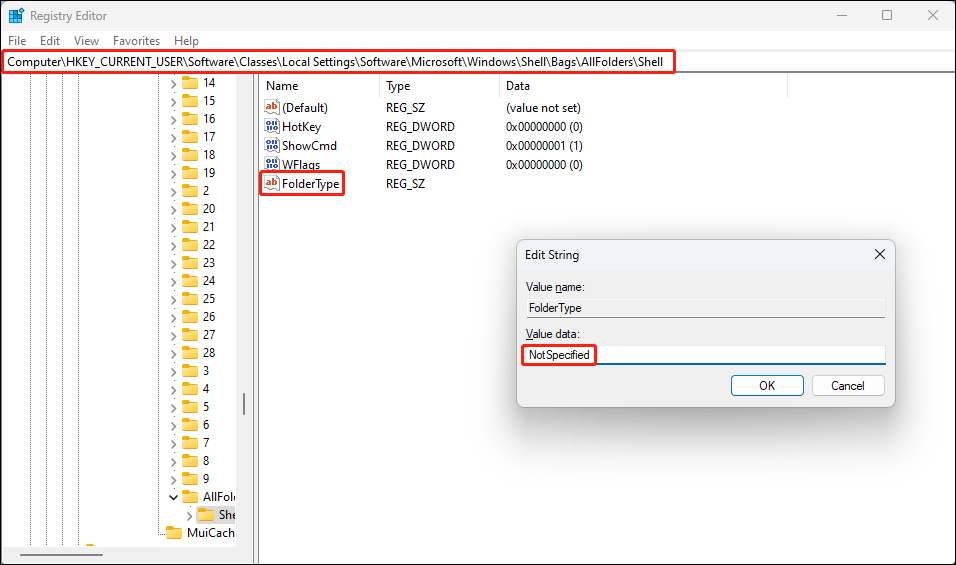
Task: Click the Value data input field
Action: pos(705,355)
